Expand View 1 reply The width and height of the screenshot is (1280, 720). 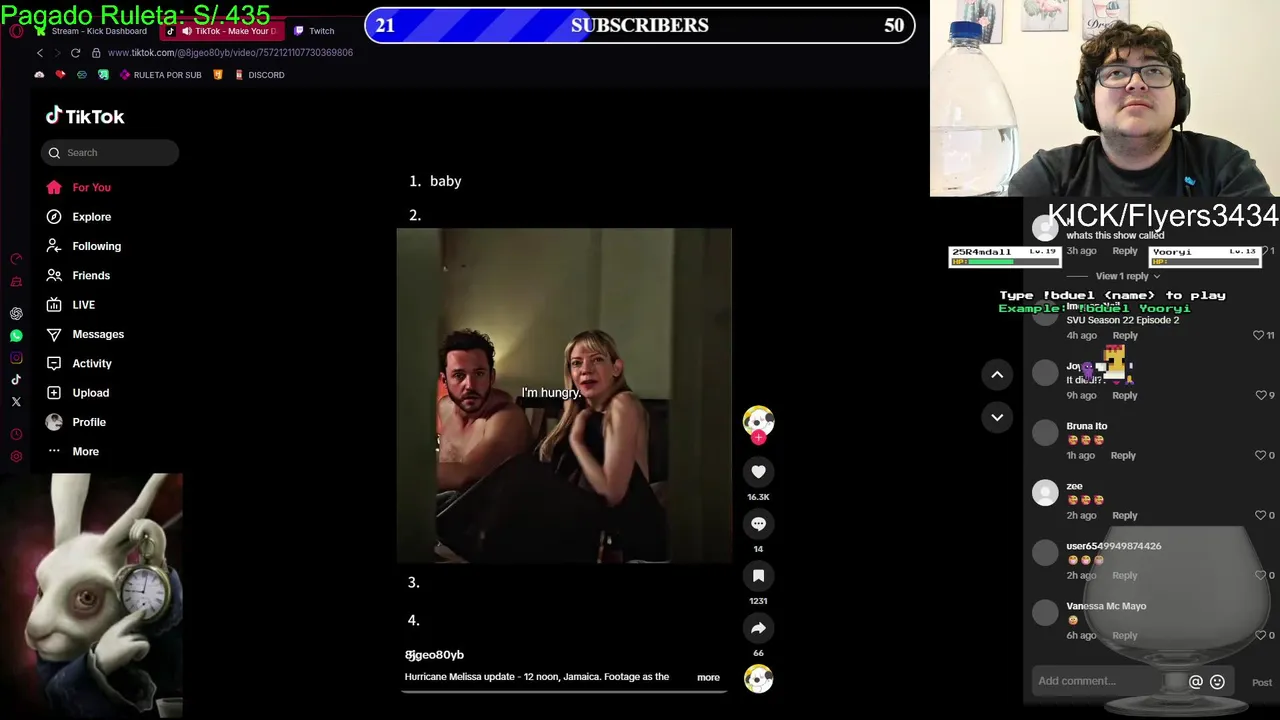pyautogui.click(x=1127, y=276)
